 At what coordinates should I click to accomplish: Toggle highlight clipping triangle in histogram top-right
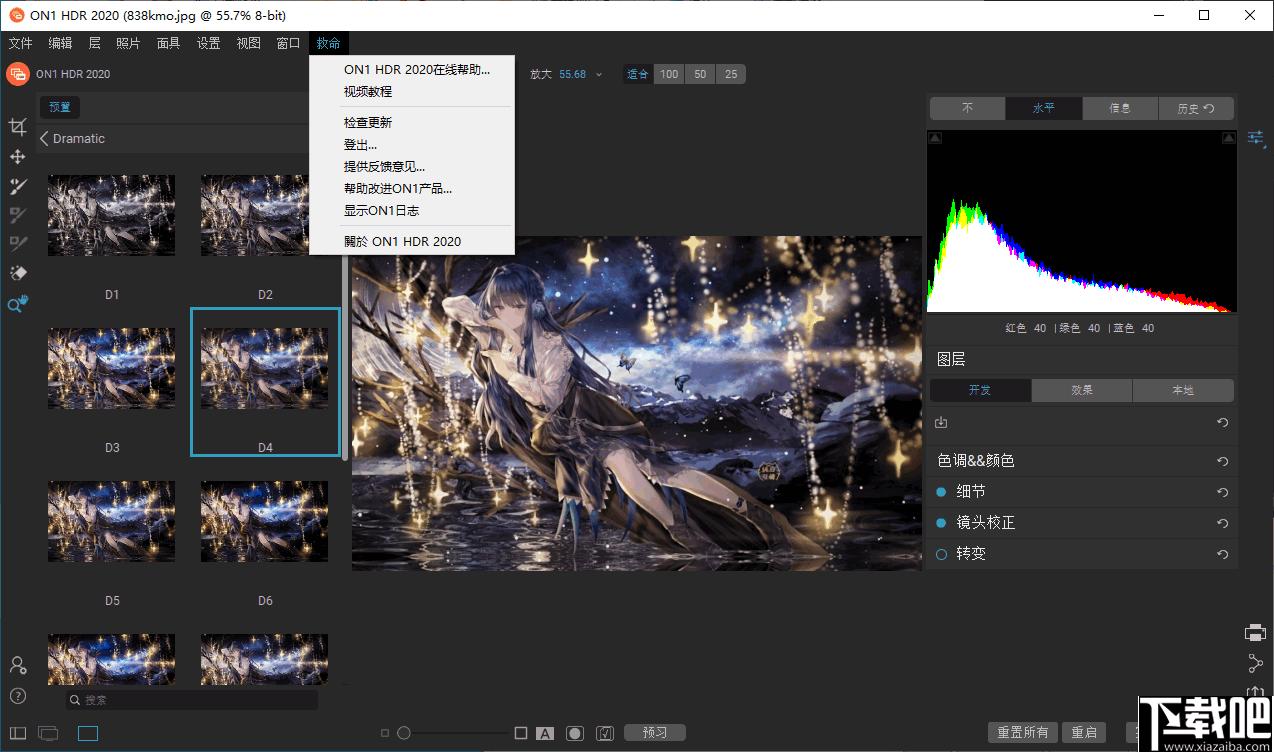[1230, 138]
